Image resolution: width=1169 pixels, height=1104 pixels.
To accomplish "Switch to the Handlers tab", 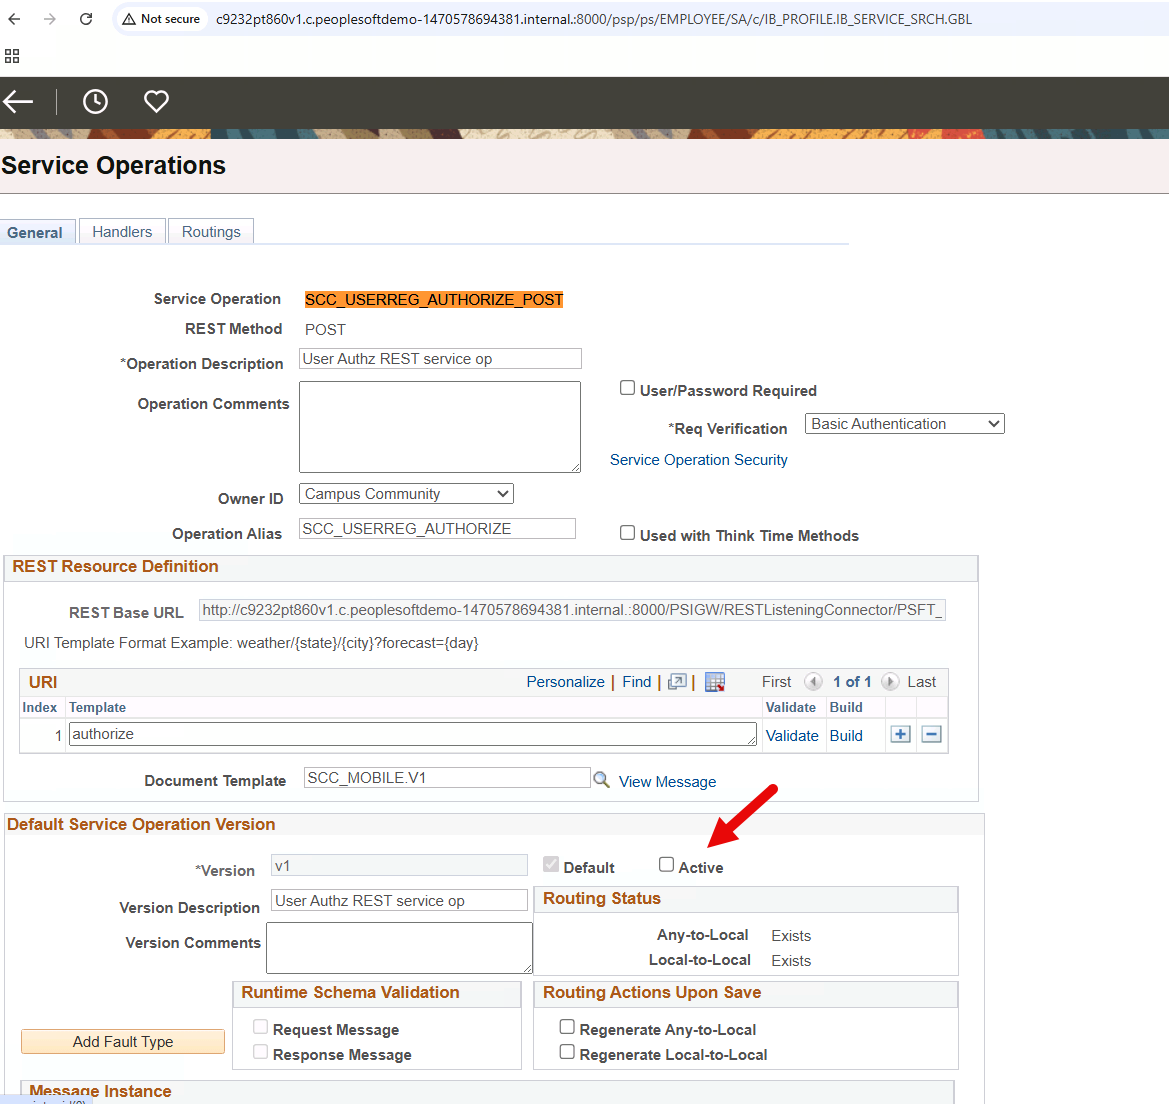I will click(122, 232).
